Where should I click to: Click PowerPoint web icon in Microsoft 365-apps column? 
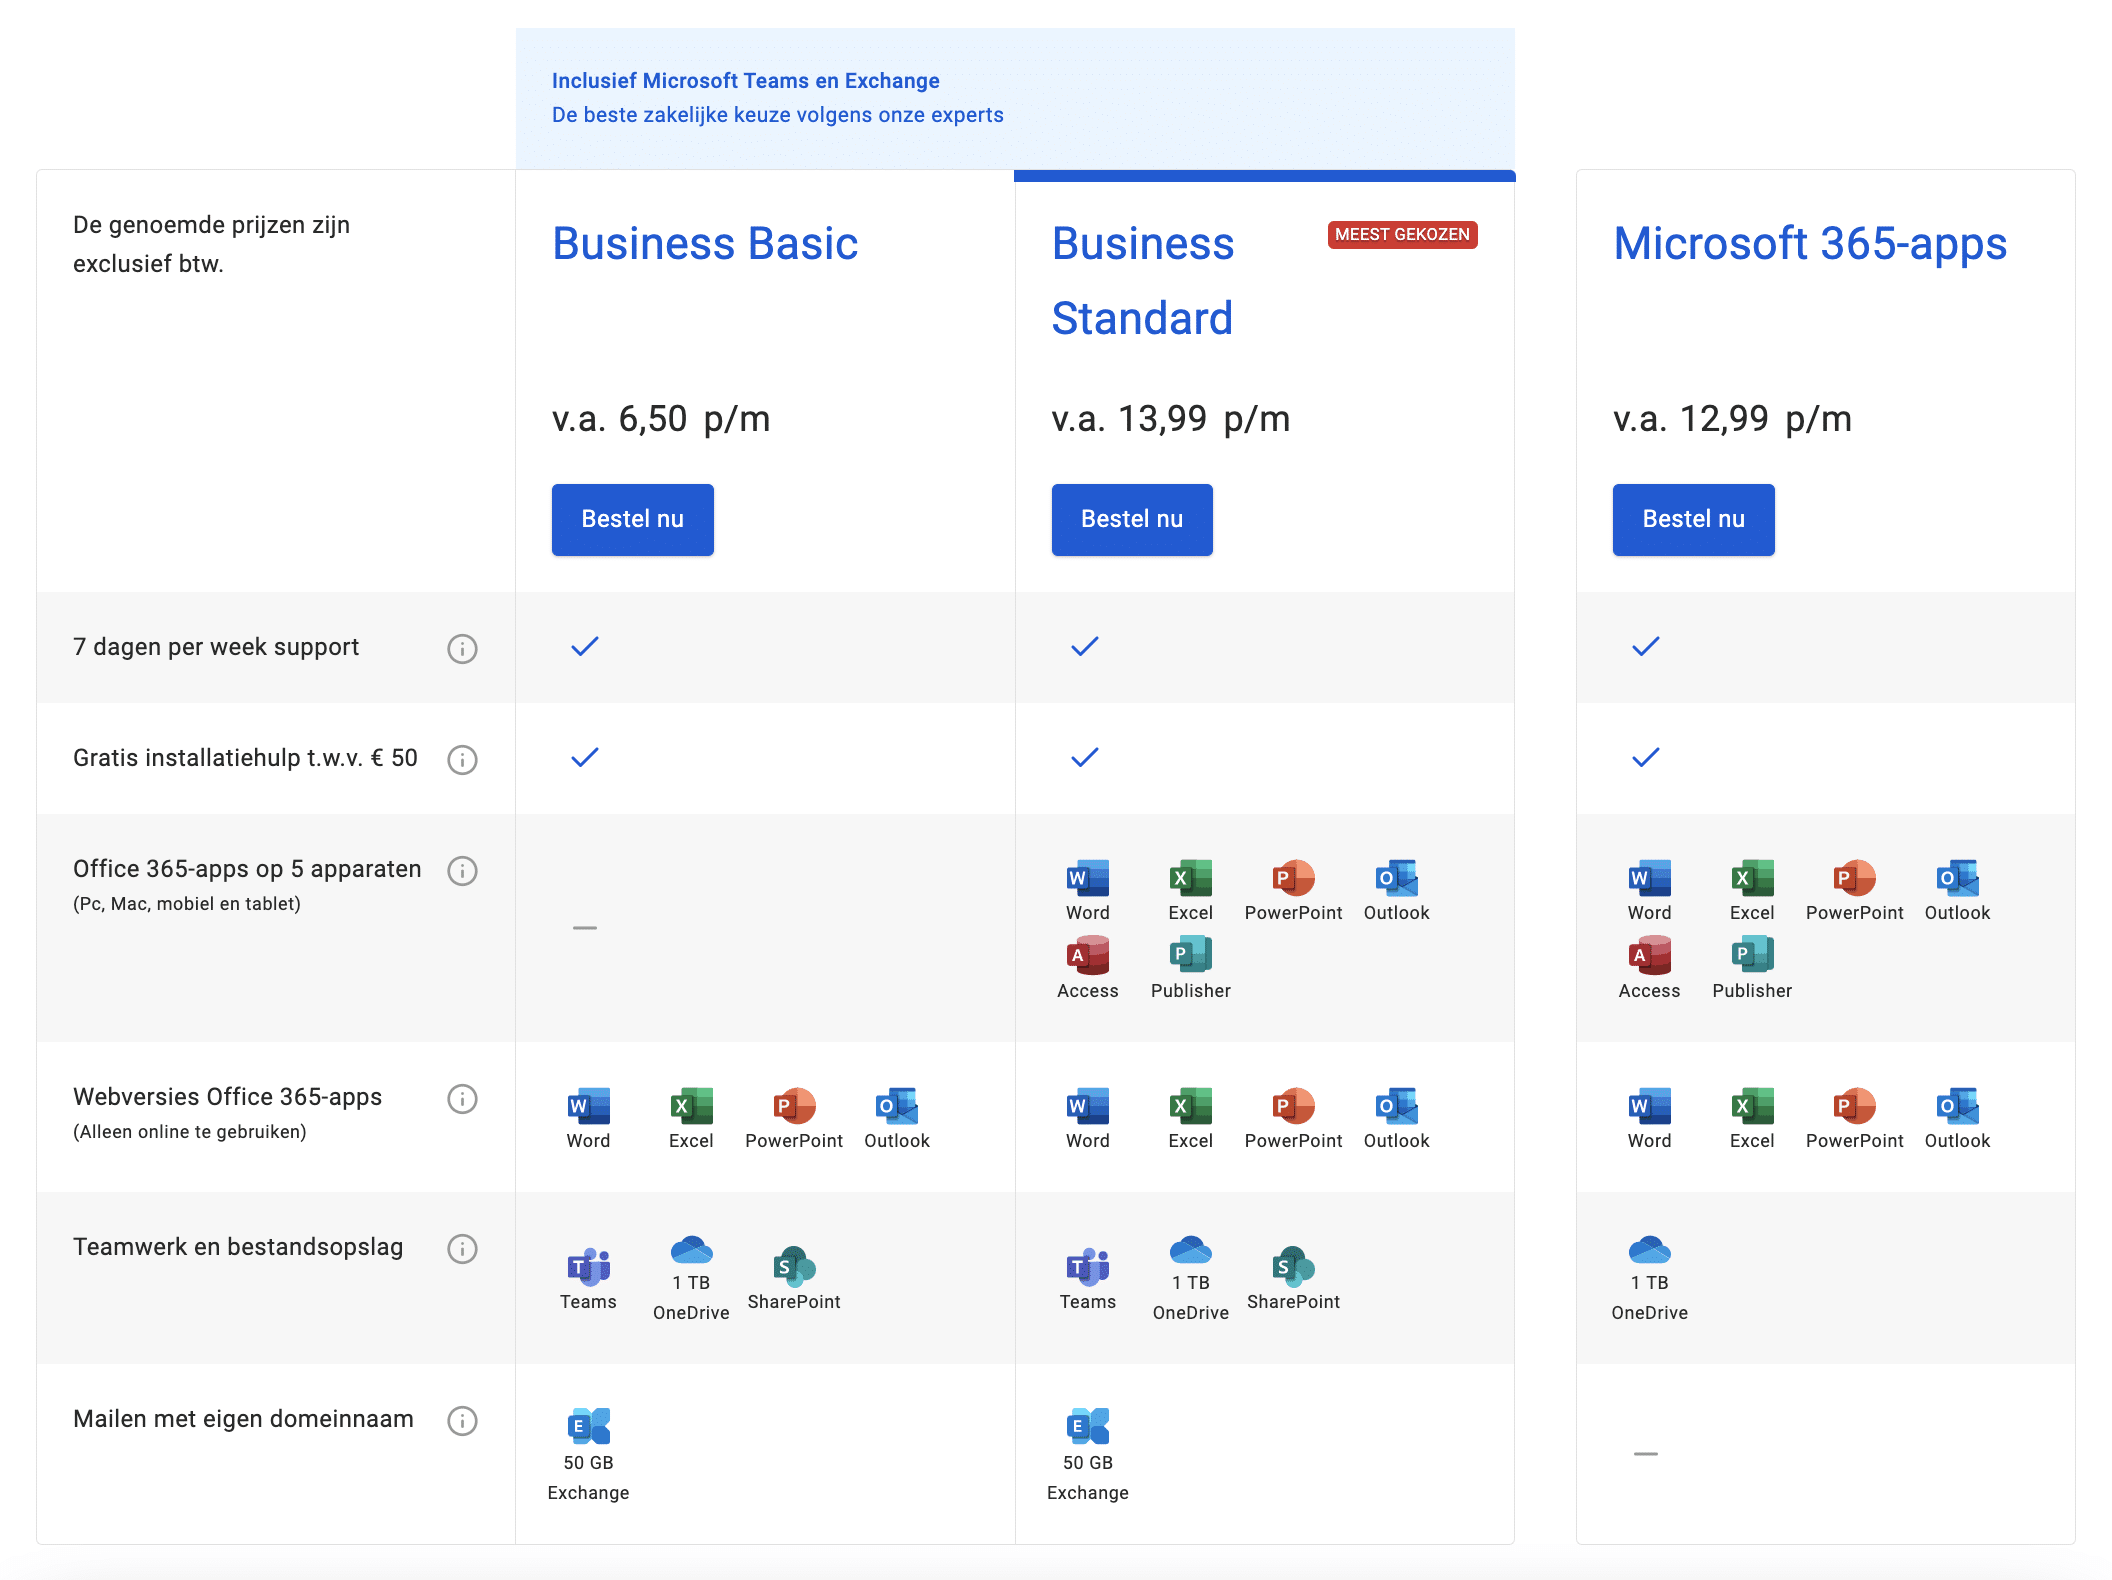(x=1855, y=1106)
